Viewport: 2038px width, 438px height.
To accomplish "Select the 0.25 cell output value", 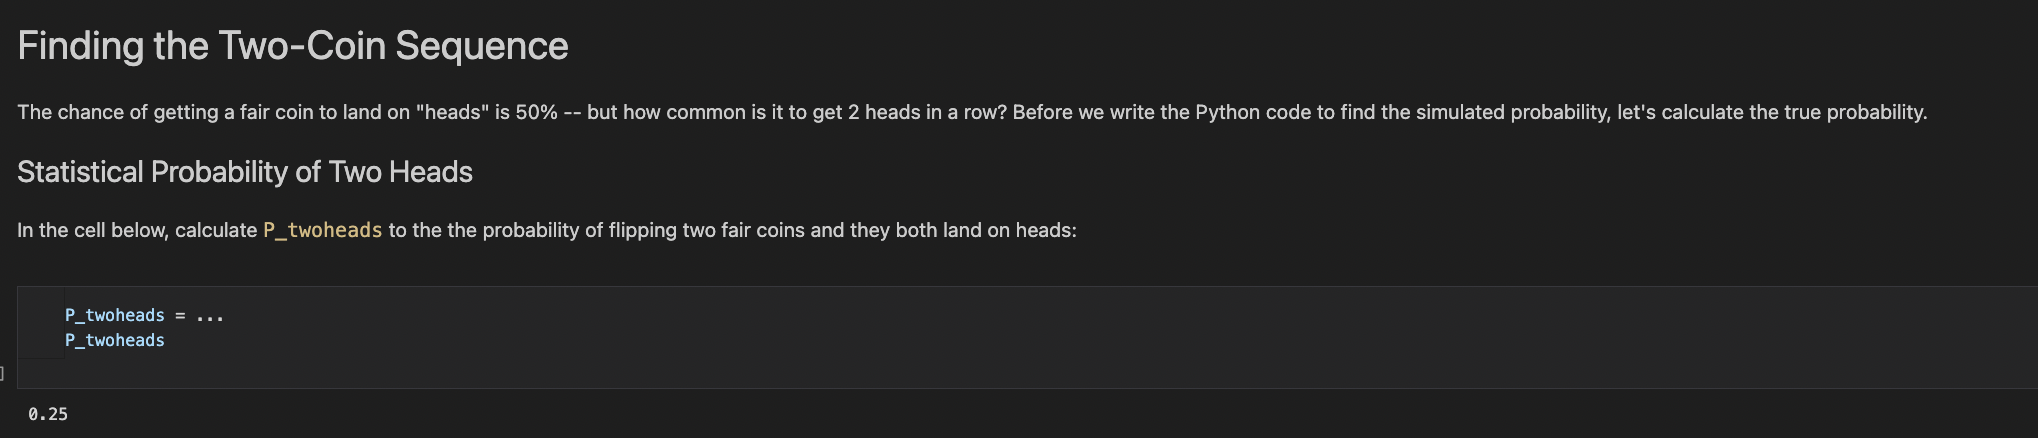I will point(48,414).
